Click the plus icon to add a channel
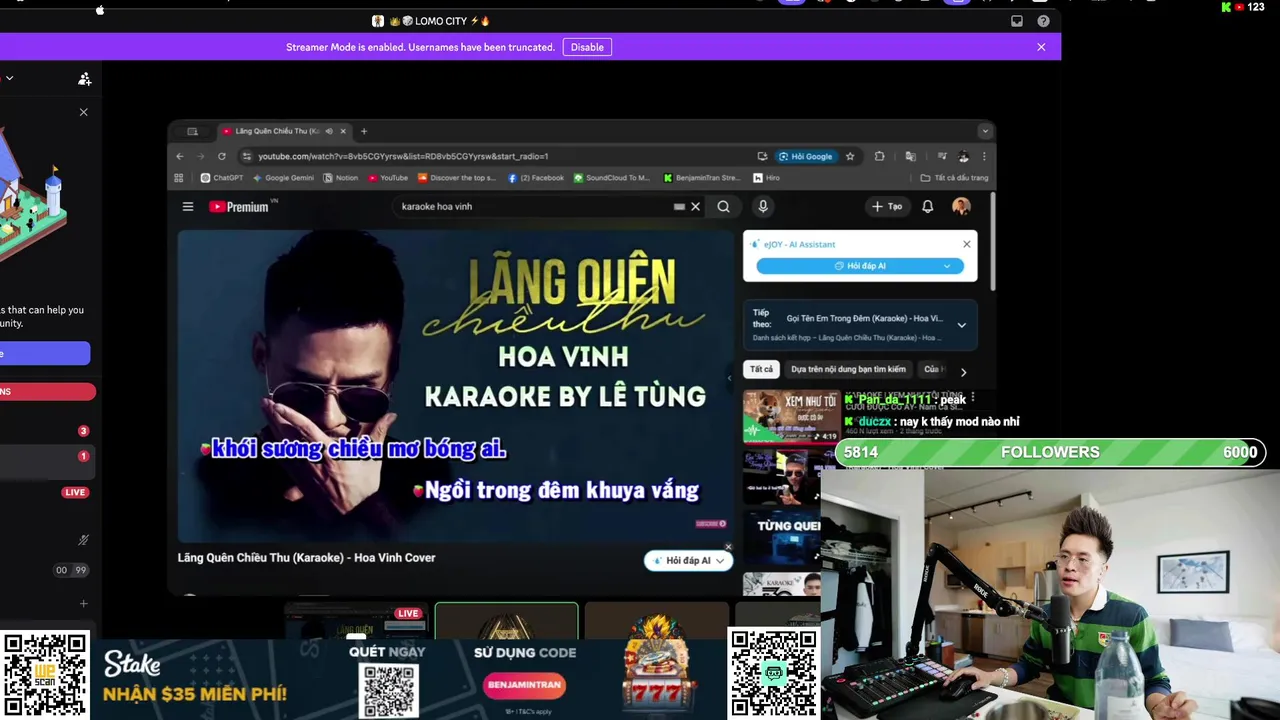1280x720 pixels. tap(83, 604)
